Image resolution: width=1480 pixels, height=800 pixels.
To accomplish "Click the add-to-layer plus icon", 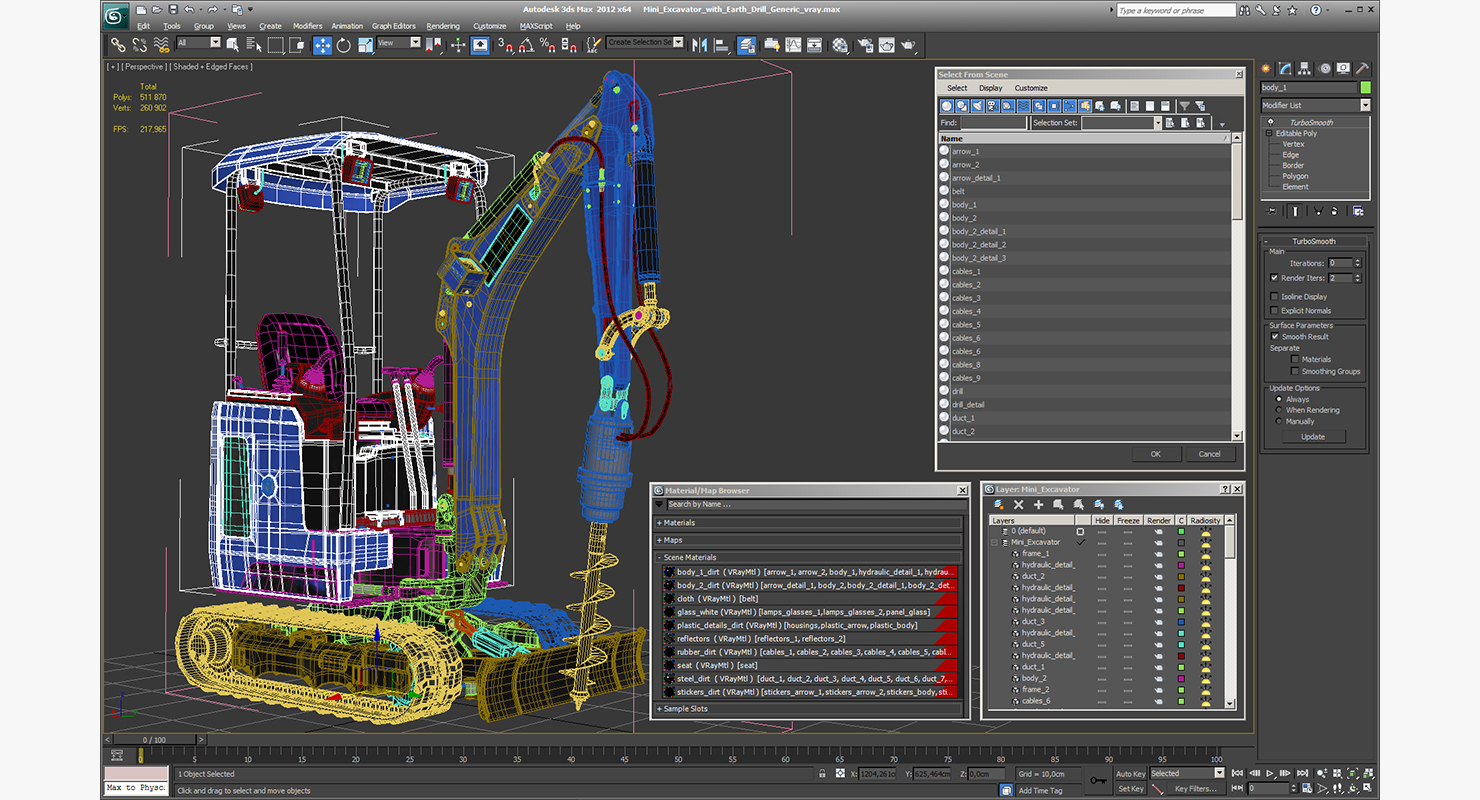I will [x=1038, y=505].
